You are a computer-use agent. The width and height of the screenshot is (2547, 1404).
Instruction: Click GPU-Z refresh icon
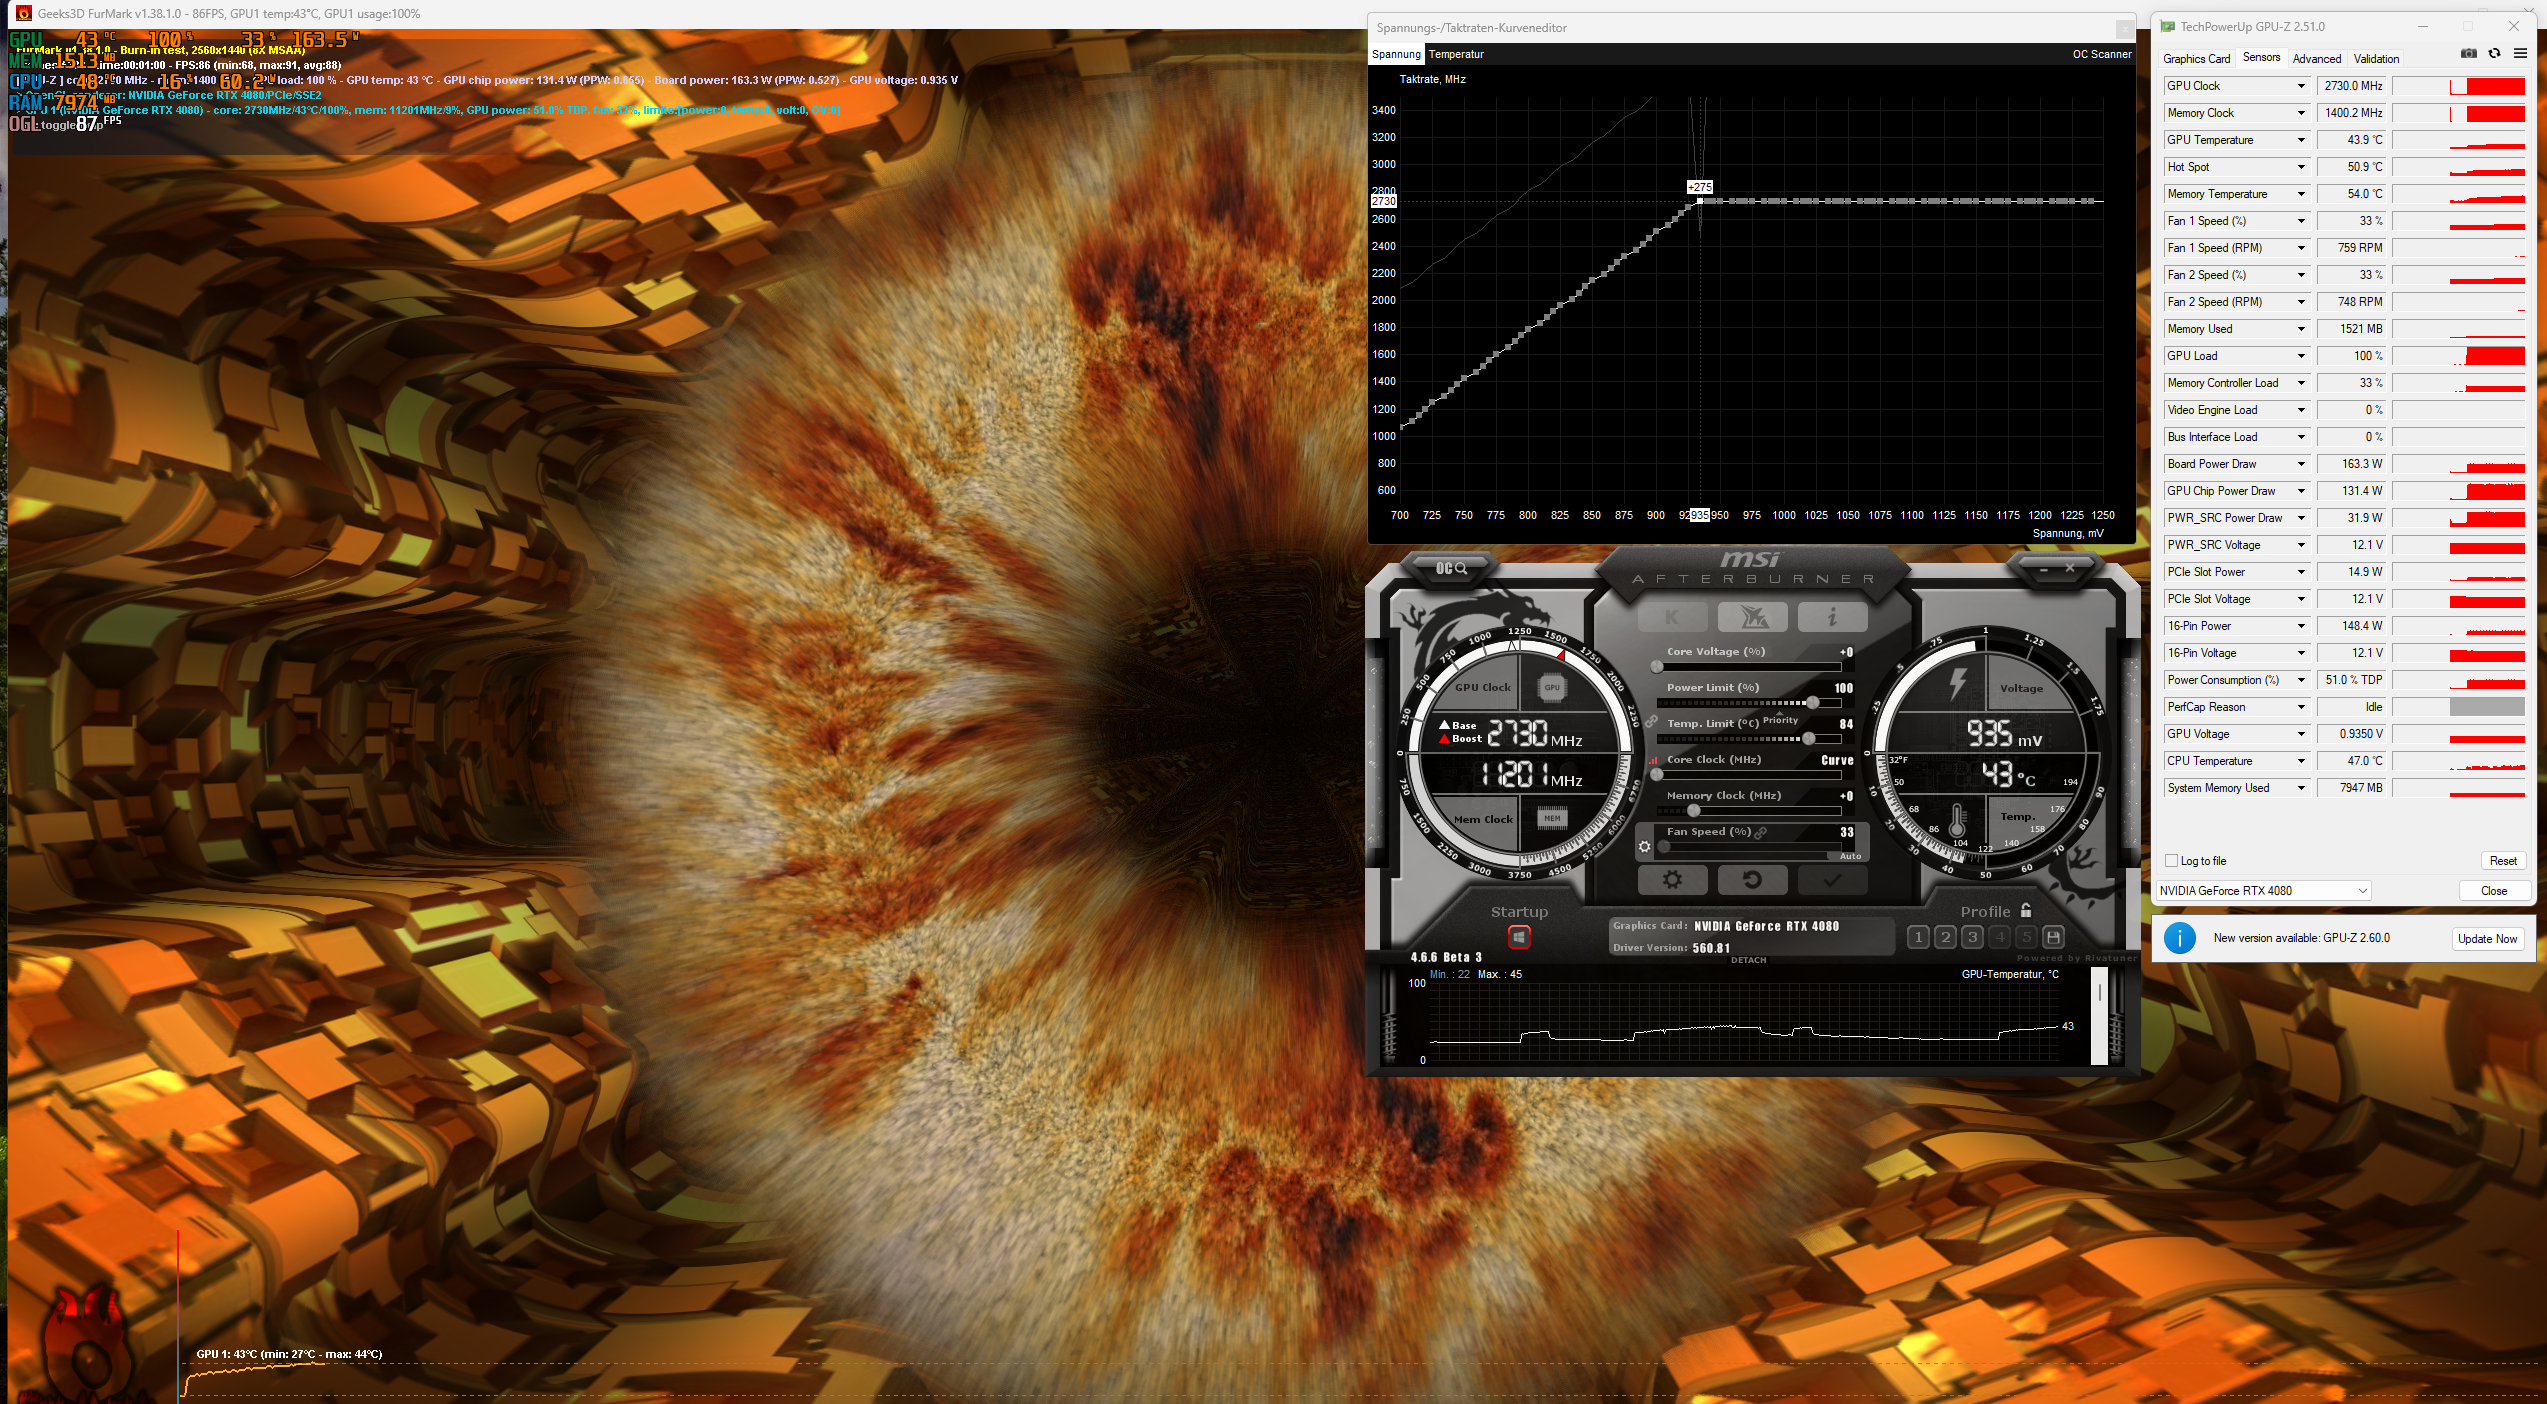point(2494,54)
